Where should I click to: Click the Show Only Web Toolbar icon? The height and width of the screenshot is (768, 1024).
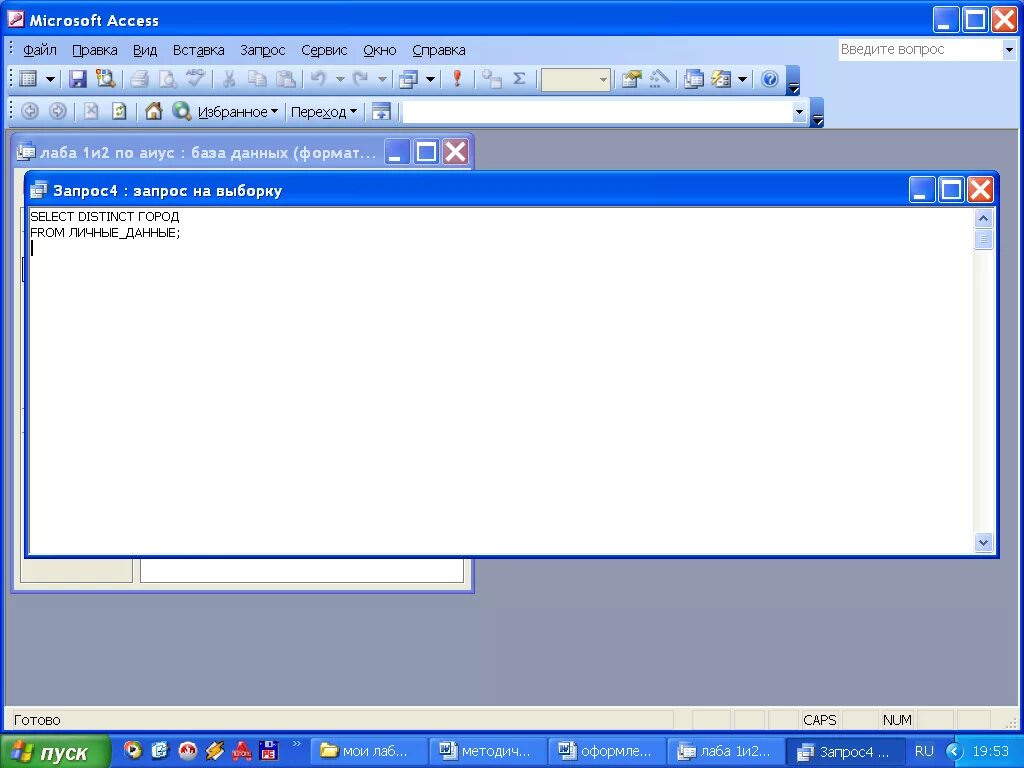tap(381, 112)
